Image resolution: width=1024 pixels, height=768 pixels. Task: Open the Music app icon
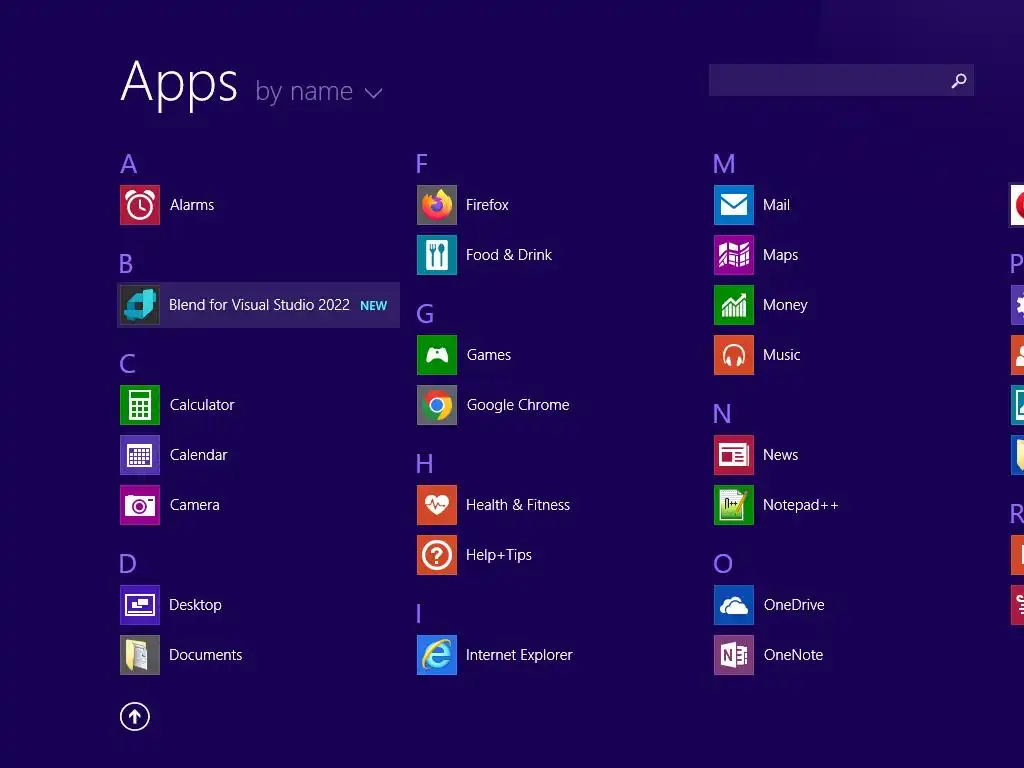tap(734, 355)
